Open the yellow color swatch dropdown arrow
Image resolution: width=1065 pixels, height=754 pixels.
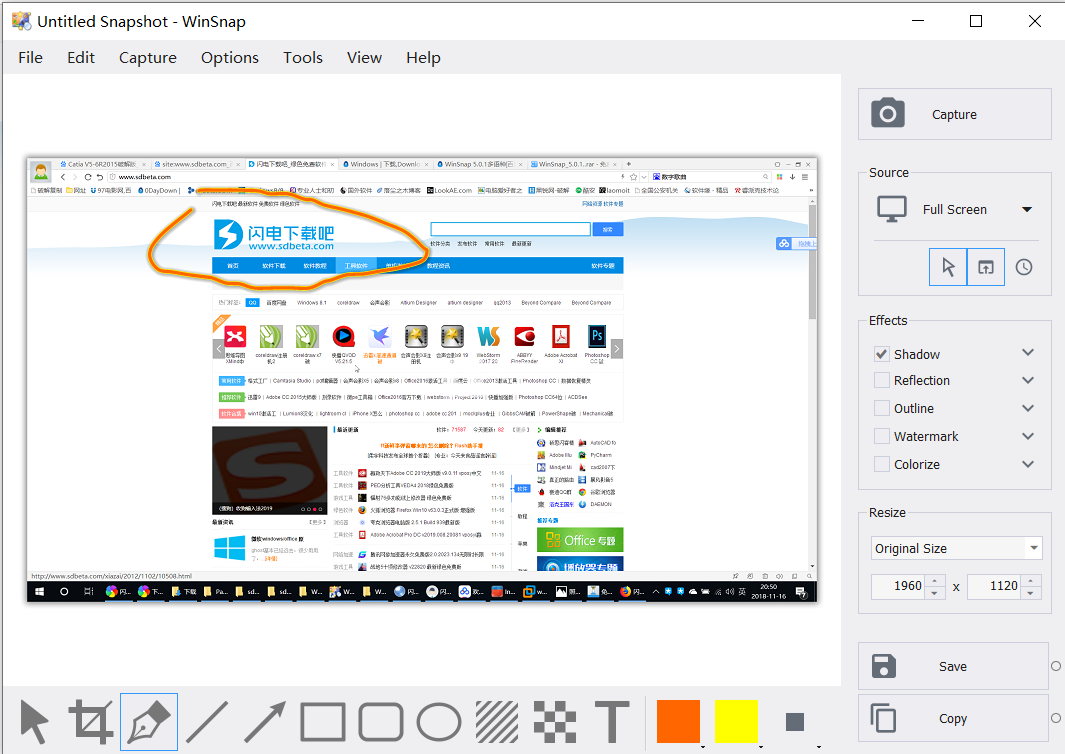(761, 746)
